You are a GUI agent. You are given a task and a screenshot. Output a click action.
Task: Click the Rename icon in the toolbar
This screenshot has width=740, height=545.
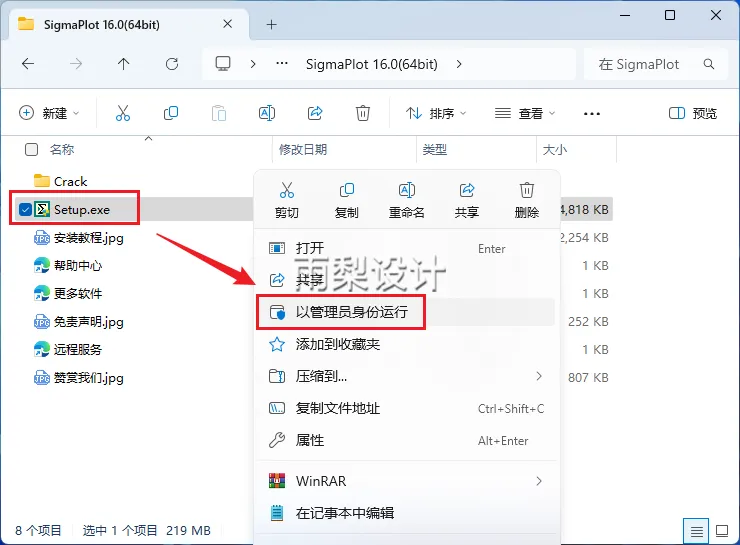(x=267, y=113)
